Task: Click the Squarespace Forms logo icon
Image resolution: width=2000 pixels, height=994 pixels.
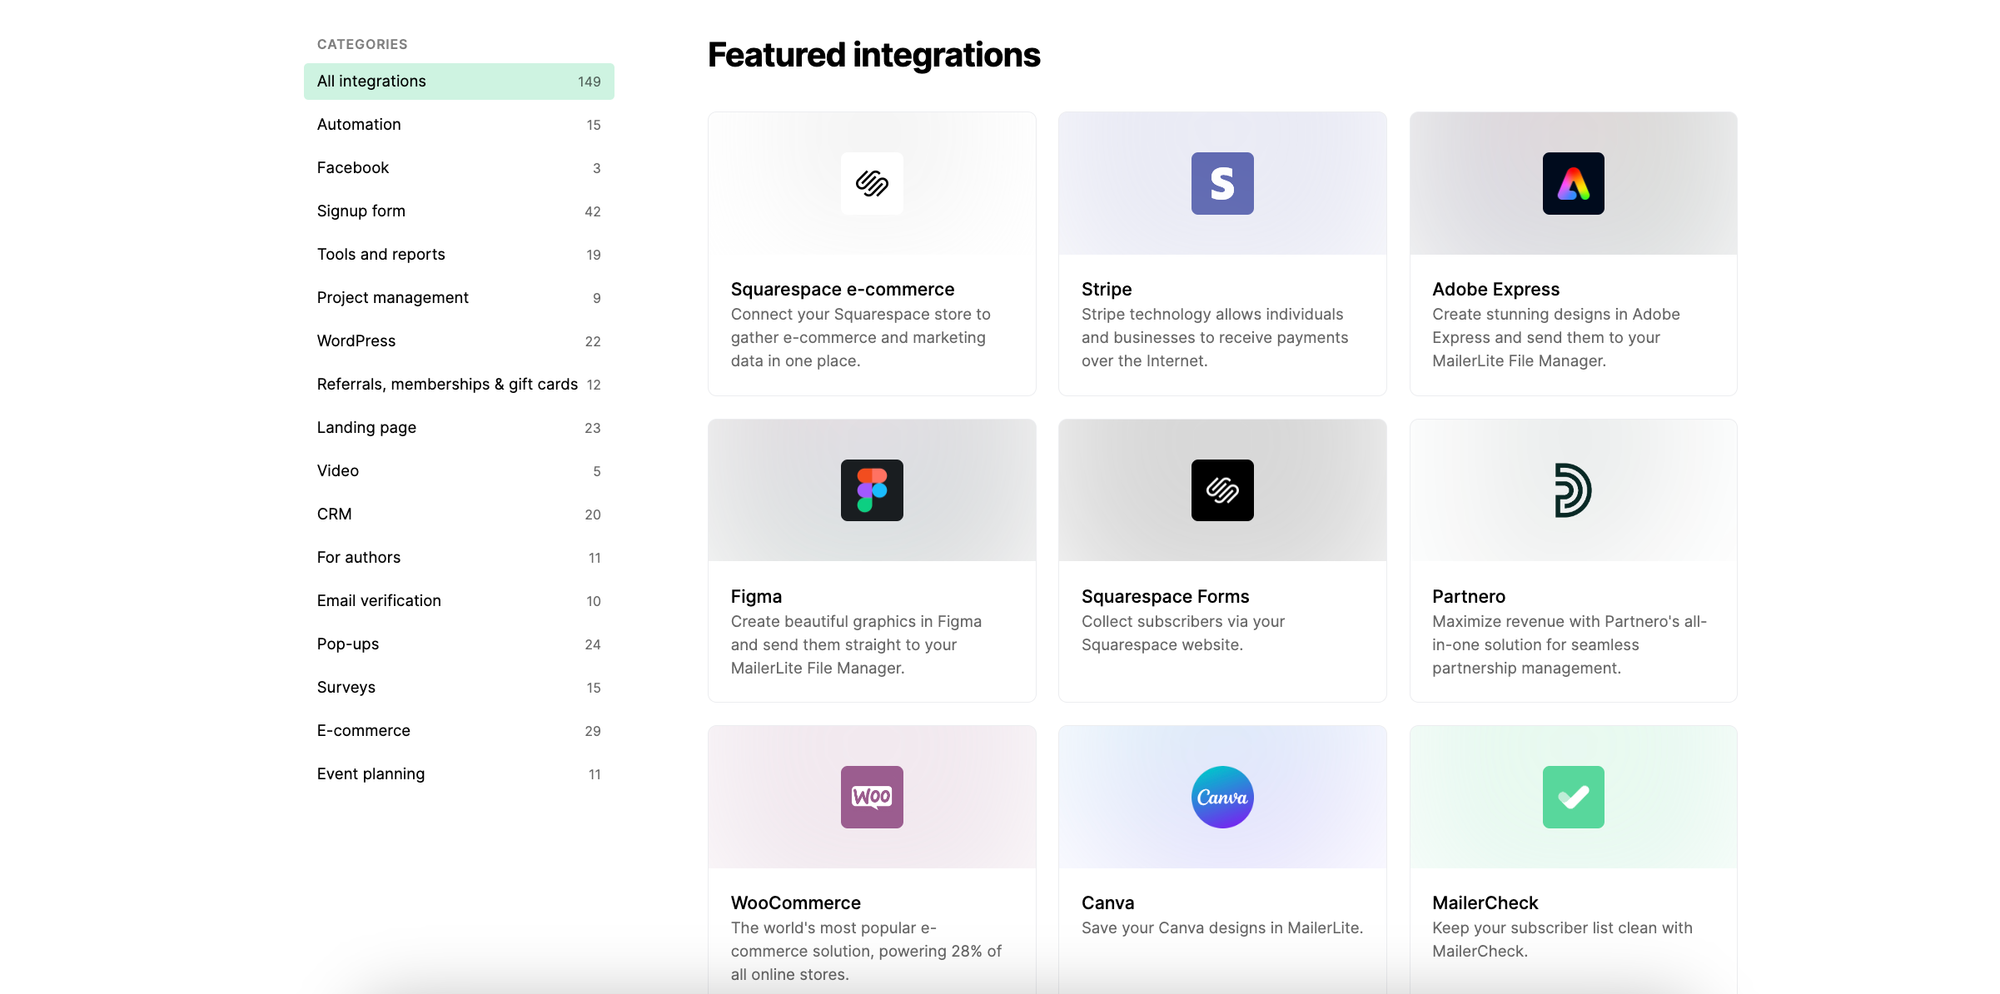Action: tap(1222, 491)
